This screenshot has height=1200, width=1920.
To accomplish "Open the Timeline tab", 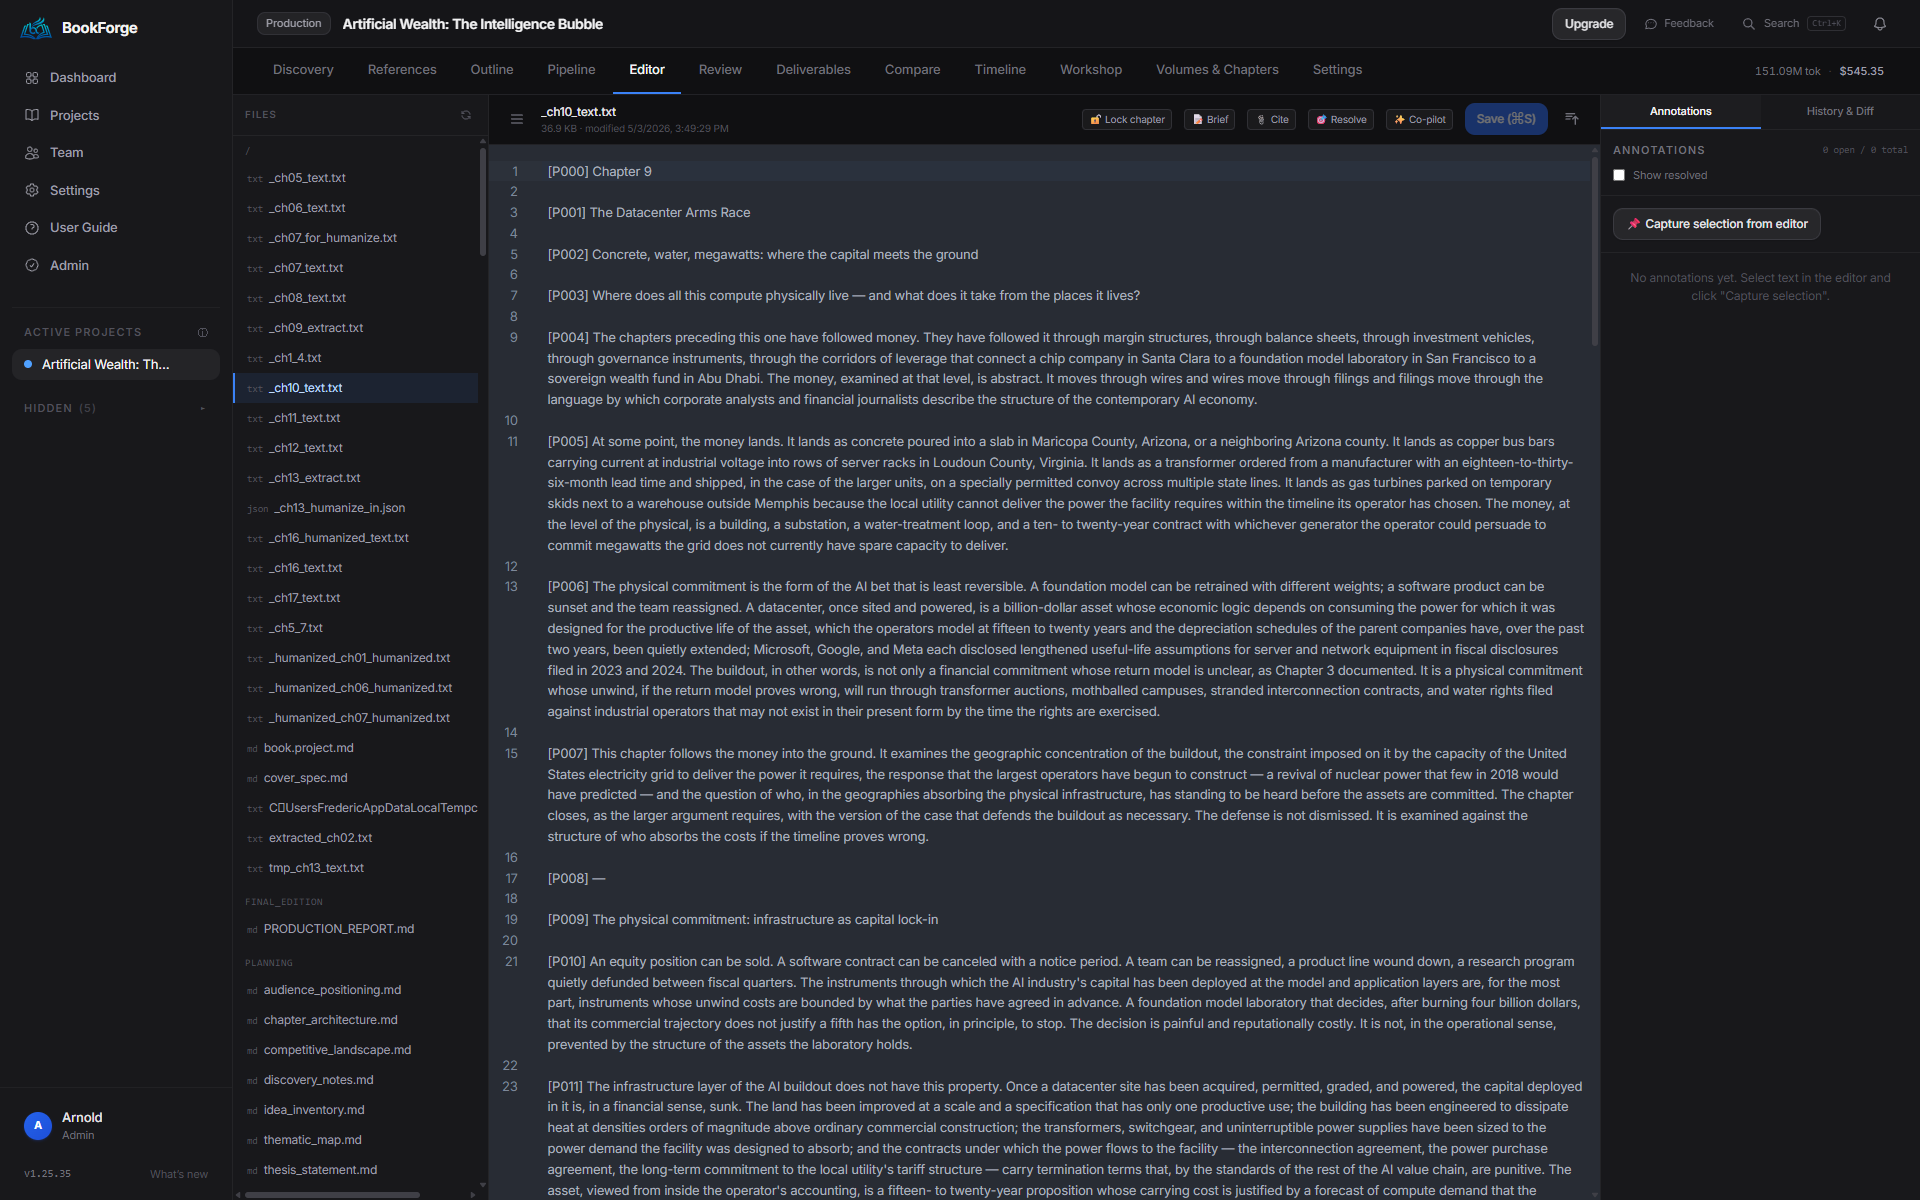I will (1000, 70).
